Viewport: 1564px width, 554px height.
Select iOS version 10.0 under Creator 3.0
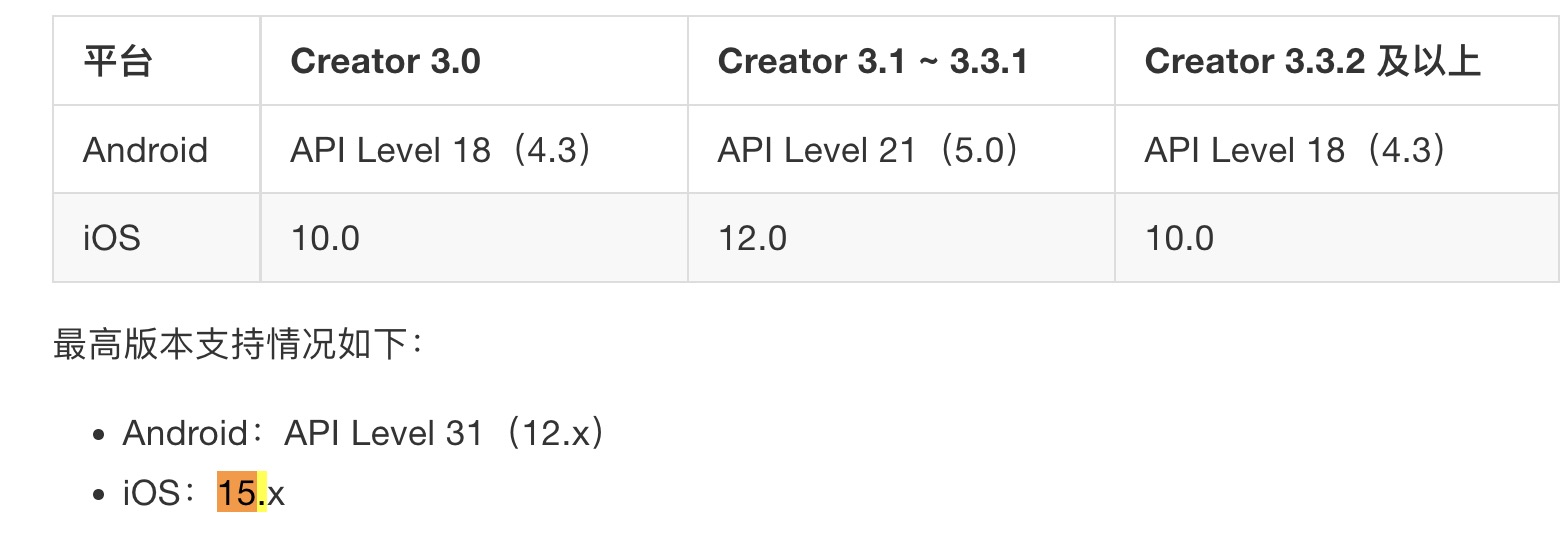pyautogui.click(x=325, y=239)
